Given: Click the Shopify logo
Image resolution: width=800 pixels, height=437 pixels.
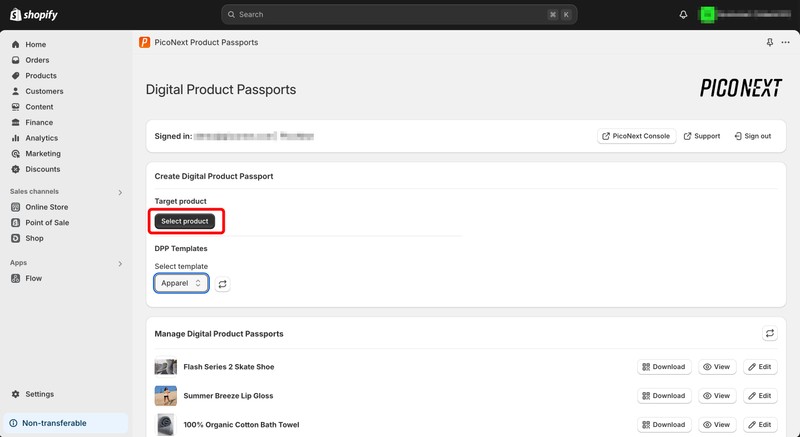Looking at the screenshot, I should point(34,15).
